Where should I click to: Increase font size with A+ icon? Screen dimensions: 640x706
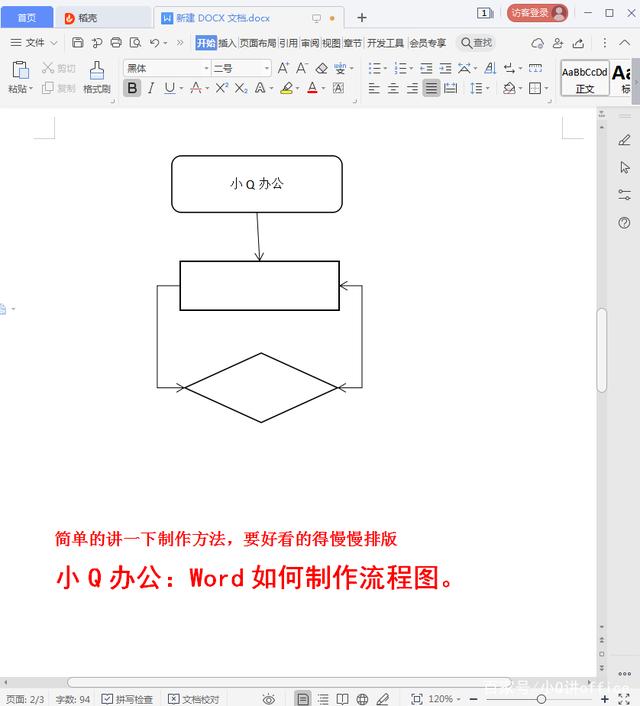pyautogui.click(x=283, y=68)
